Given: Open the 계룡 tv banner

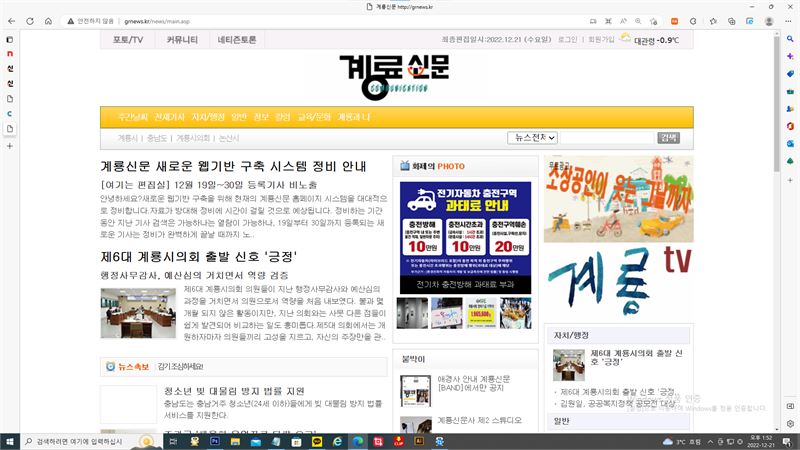Looking at the screenshot, I should 618,281.
